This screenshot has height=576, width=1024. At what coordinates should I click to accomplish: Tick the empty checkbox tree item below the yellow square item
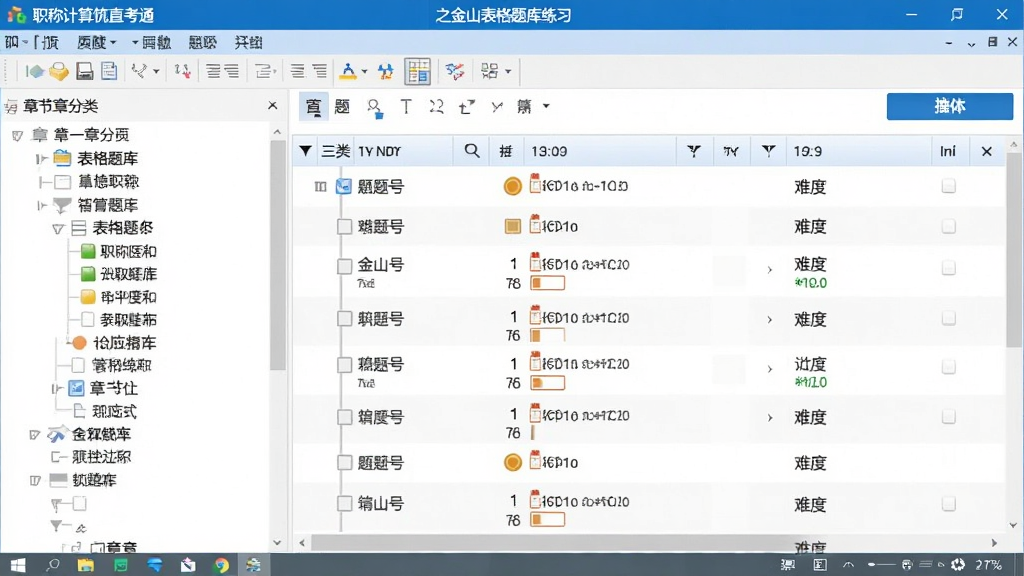coord(88,319)
